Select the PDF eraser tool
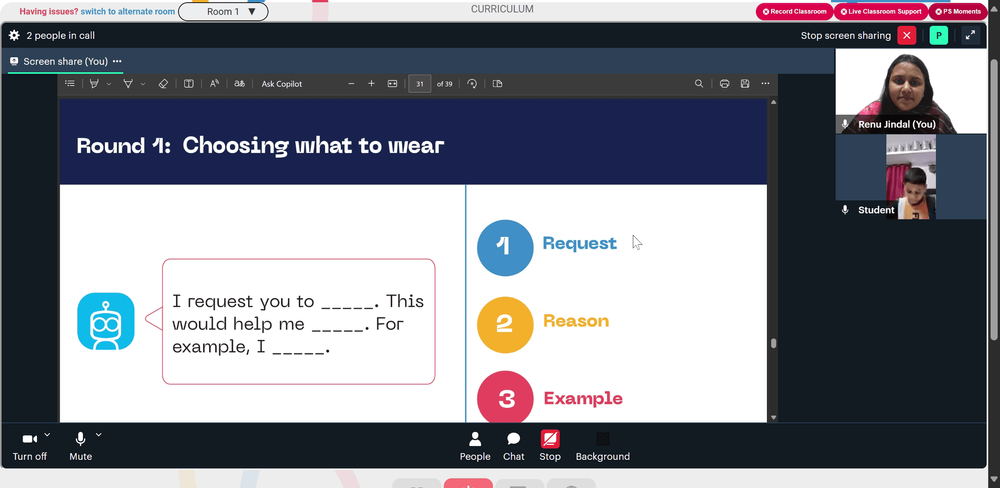Image resolution: width=1000 pixels, height=488 pixels. (x=163, y=84)
